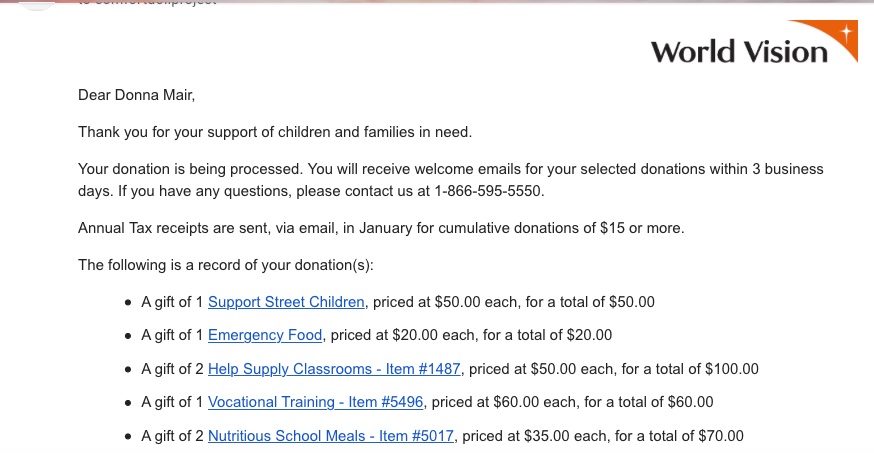Click the $100.00 total amount

pyautogui.click(x=732, y=369)
